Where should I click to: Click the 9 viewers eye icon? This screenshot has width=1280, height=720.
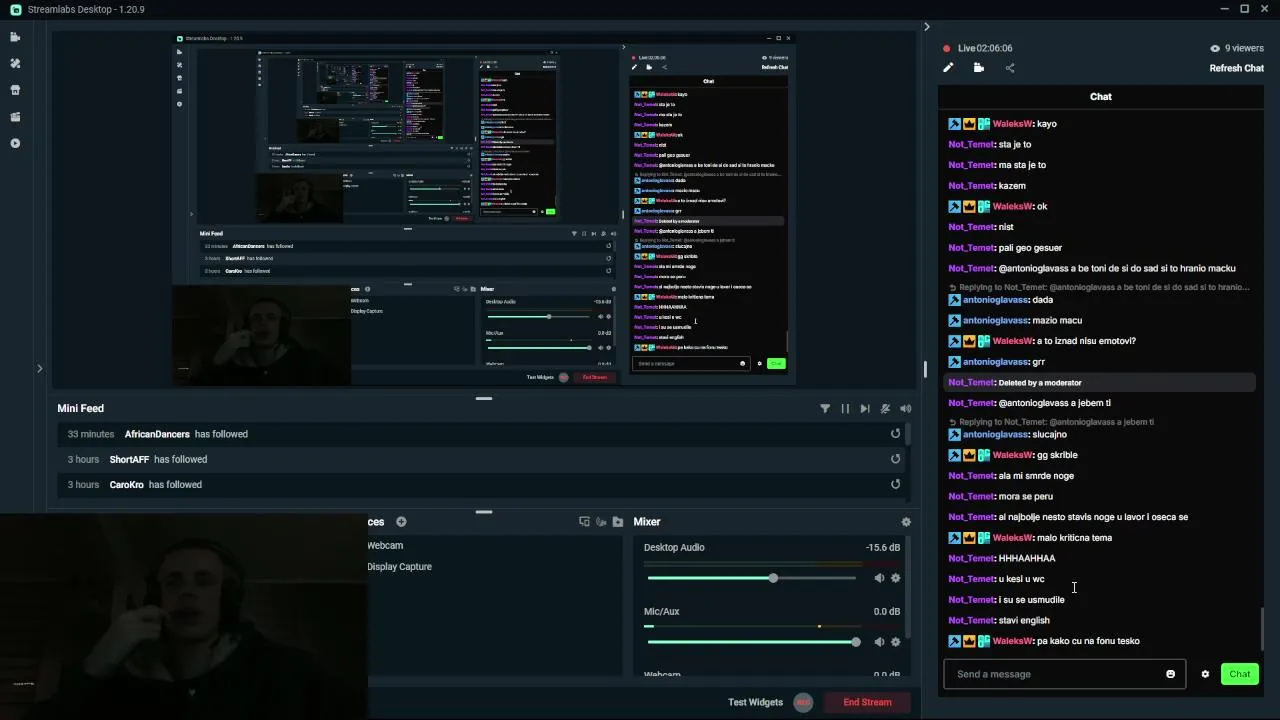coord(1215,48)
